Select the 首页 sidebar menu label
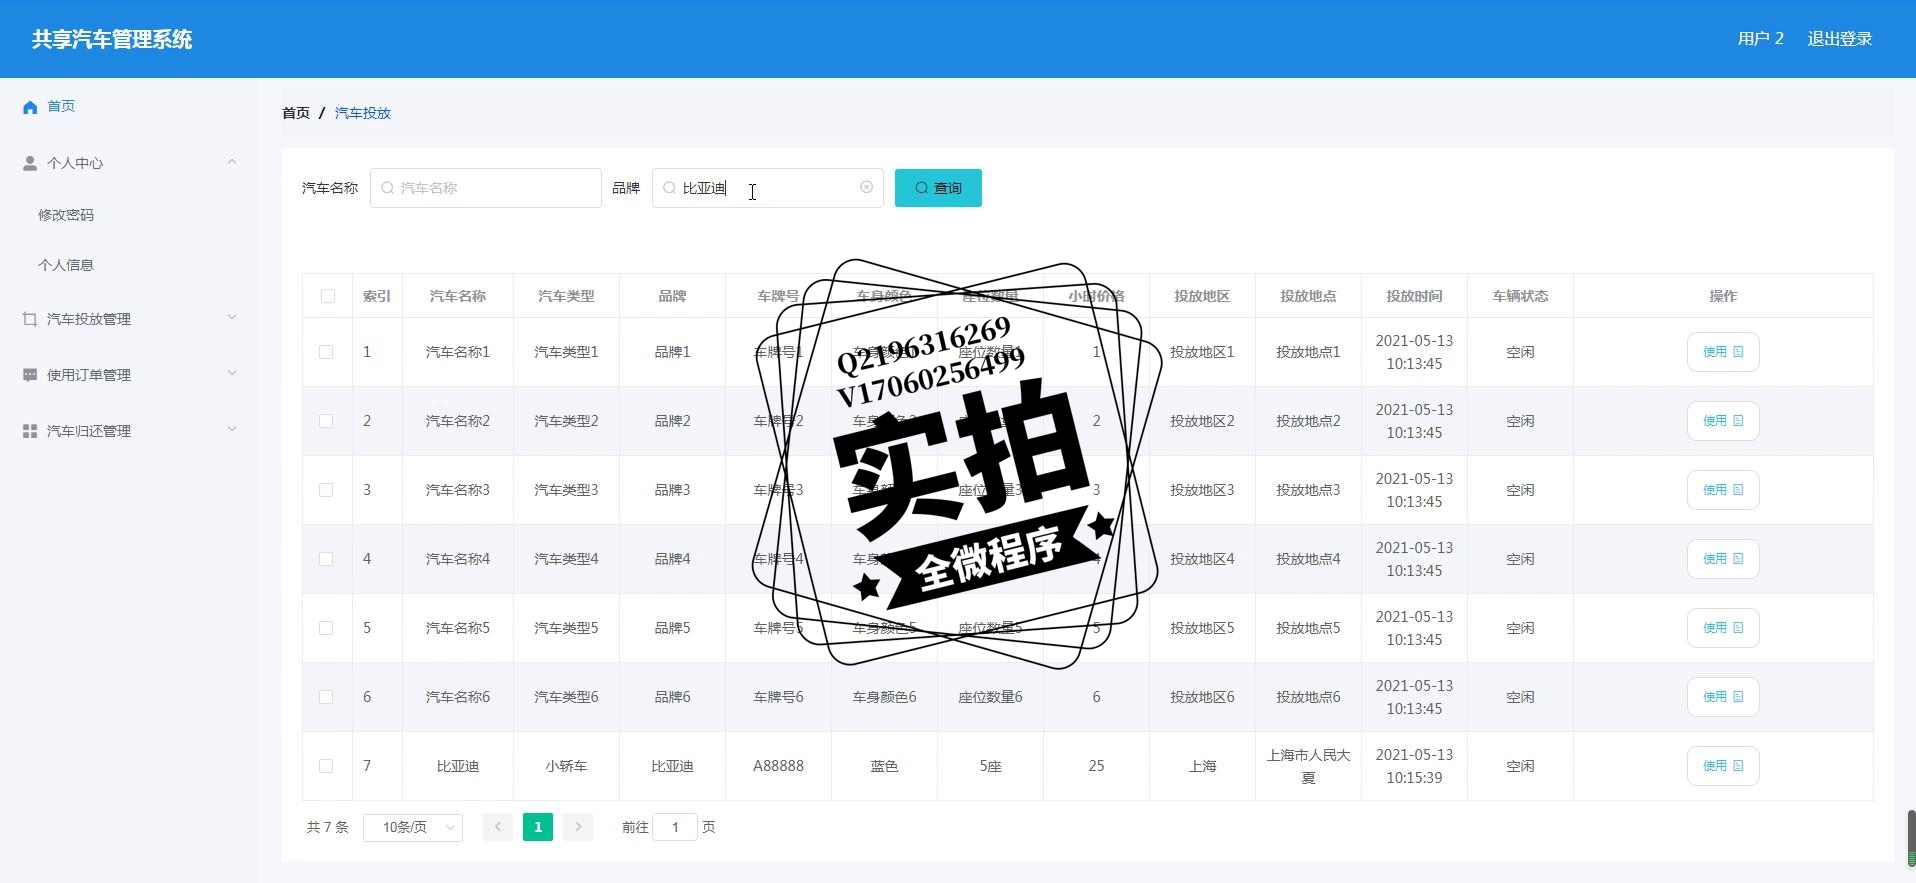The image size is (1916, 883). tap(61, 106)
